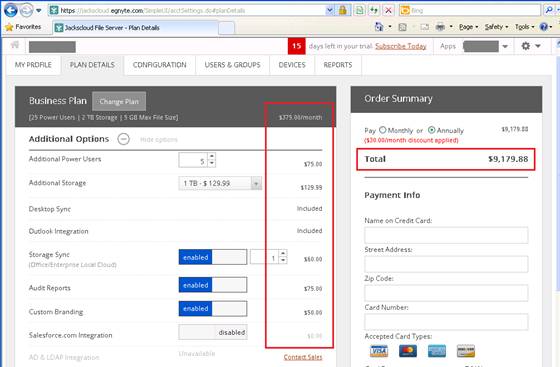The image size is (560, 367).
Task: Open the Page menu dropdown
Action: pyautogui.click(x=468, y=27)
